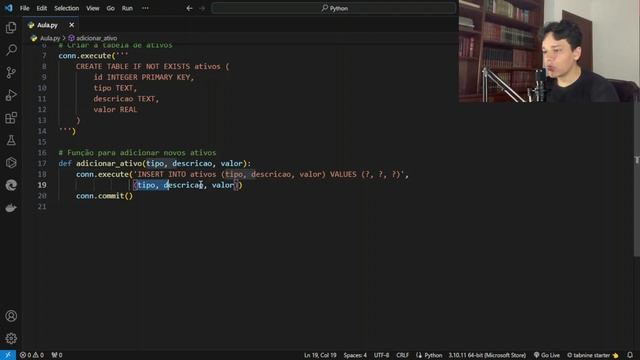Go forward with the right arrow
The width and height of the screenshot is (640, 360).
tap(202, 8)
